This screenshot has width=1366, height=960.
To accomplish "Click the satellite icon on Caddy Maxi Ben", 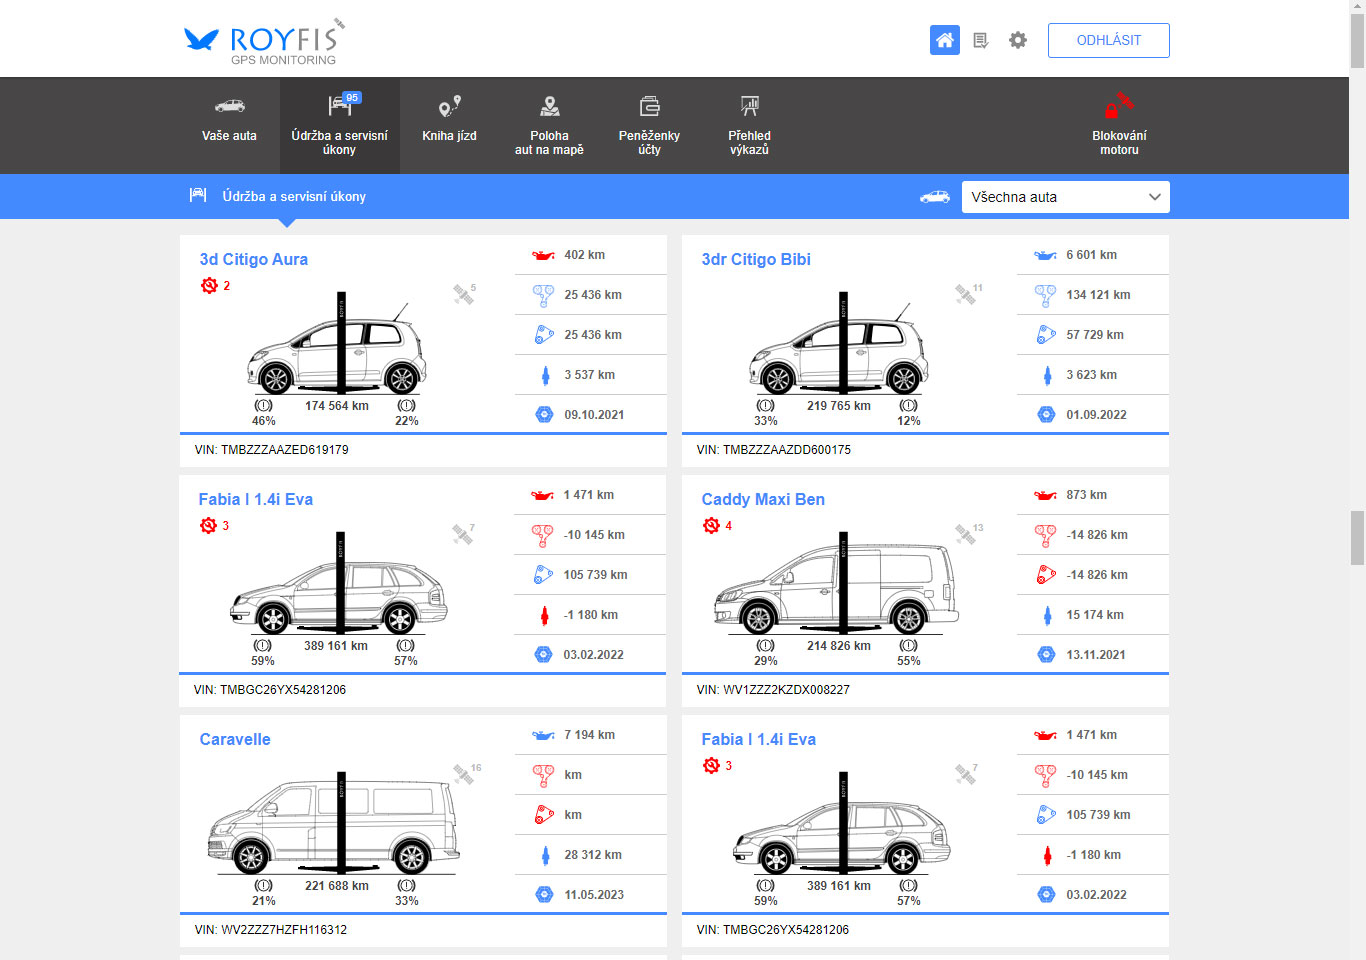I will (967, 534).
